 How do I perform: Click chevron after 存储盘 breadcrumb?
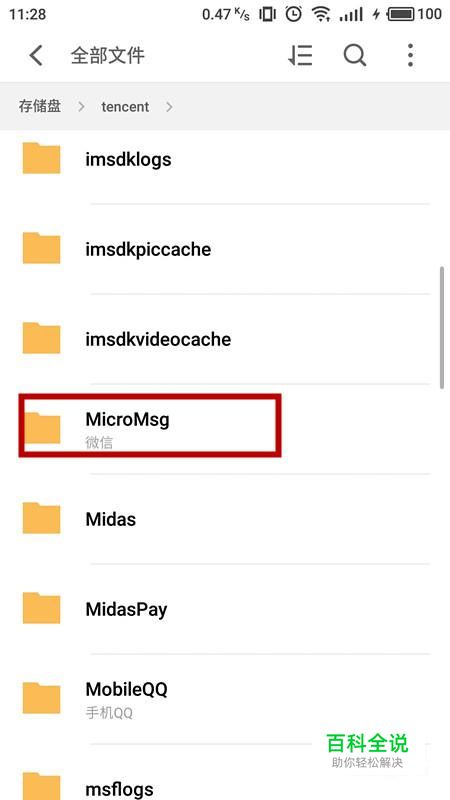(82, 107)
